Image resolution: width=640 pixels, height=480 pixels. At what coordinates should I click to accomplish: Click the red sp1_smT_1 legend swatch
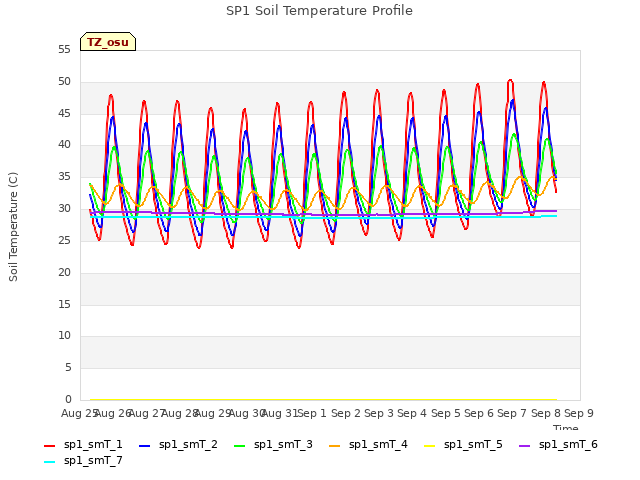[49, 446]
